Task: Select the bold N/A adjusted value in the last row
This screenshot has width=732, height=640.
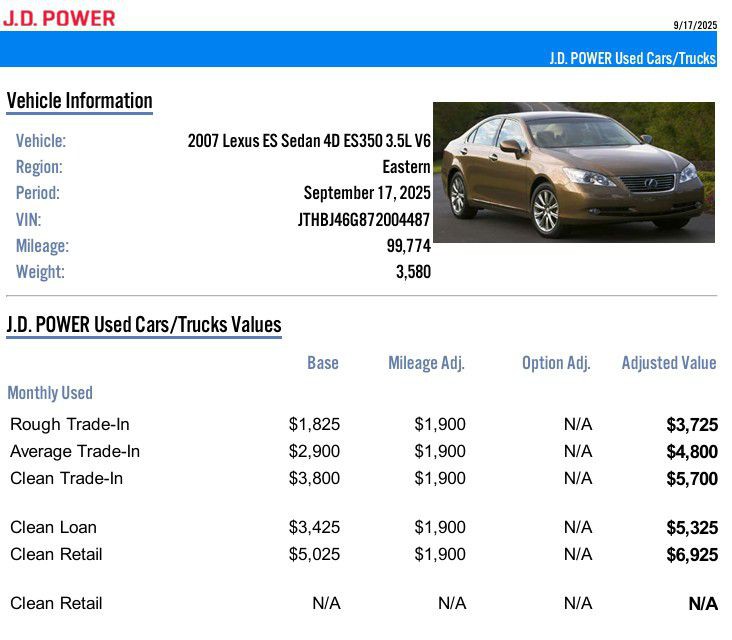Action: tap(703, 604)
